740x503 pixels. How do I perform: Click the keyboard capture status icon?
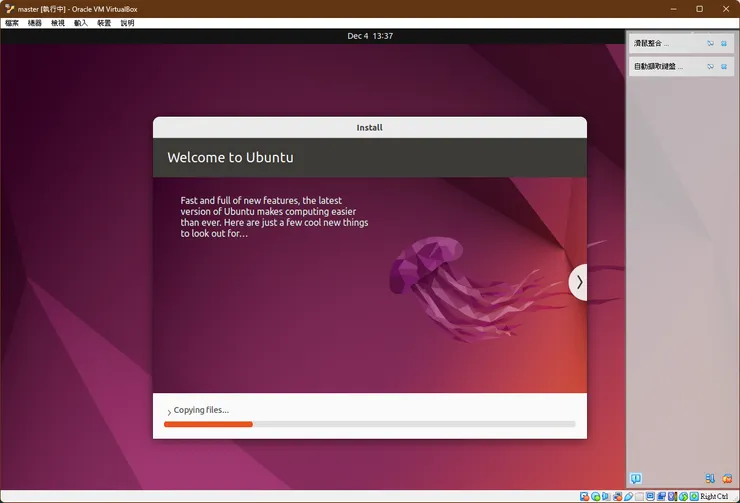click(x=694, y=496)
